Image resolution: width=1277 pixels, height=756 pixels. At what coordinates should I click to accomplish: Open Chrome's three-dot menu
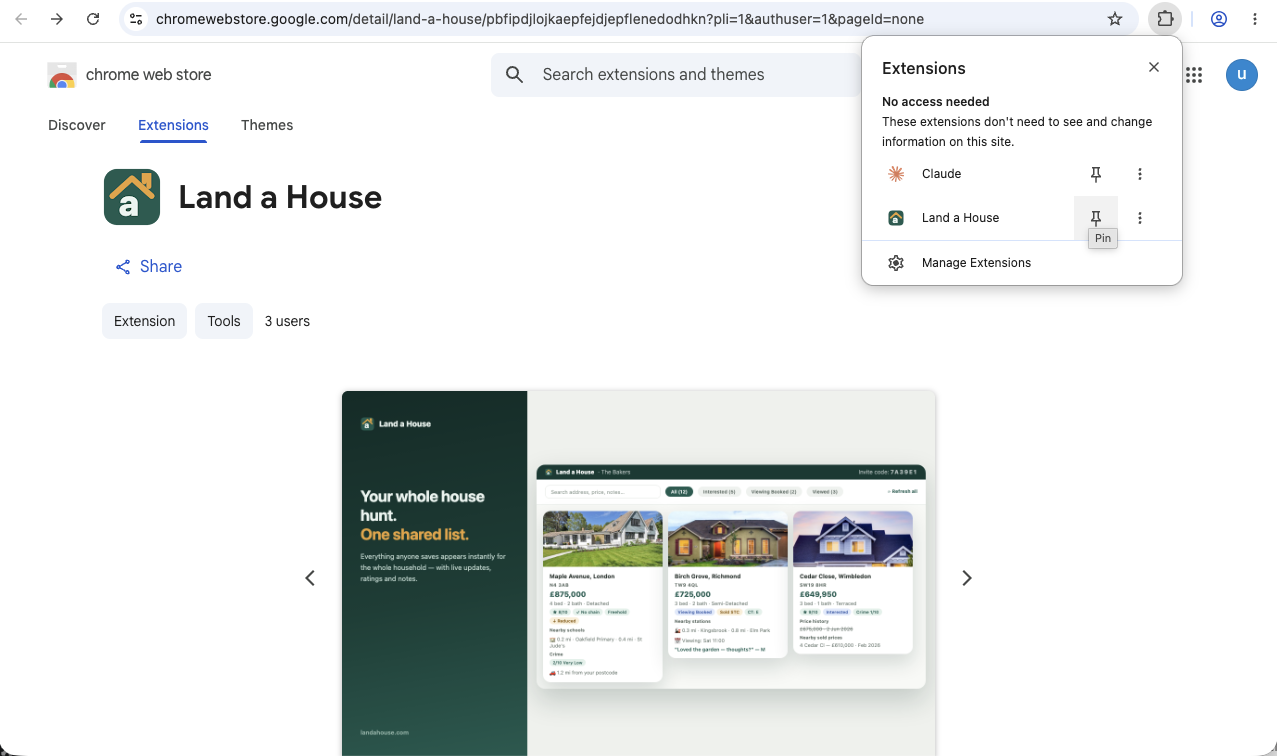1255,19
